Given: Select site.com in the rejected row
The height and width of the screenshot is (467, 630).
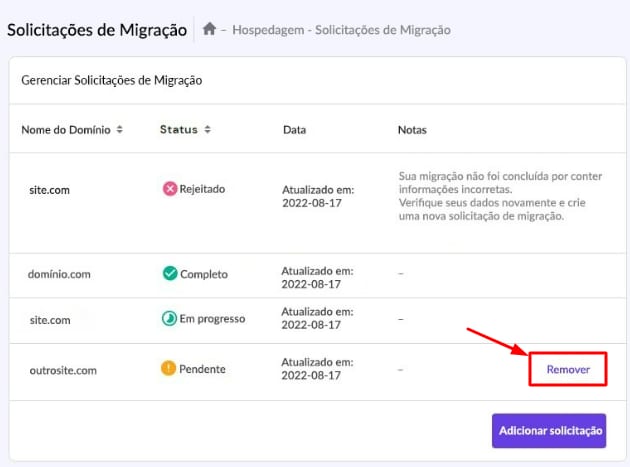Looking at the screenshot, I should coord(49,190).
